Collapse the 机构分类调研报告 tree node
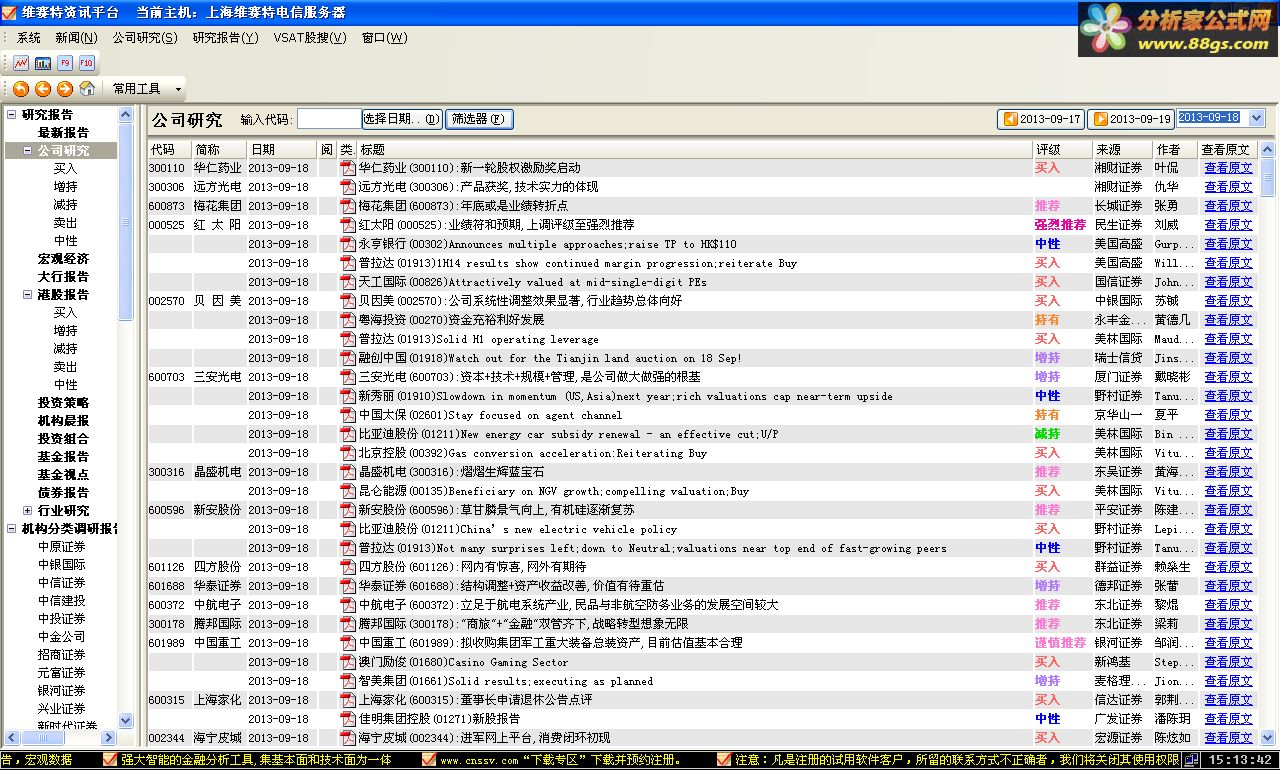 click(x=12, y=529)
